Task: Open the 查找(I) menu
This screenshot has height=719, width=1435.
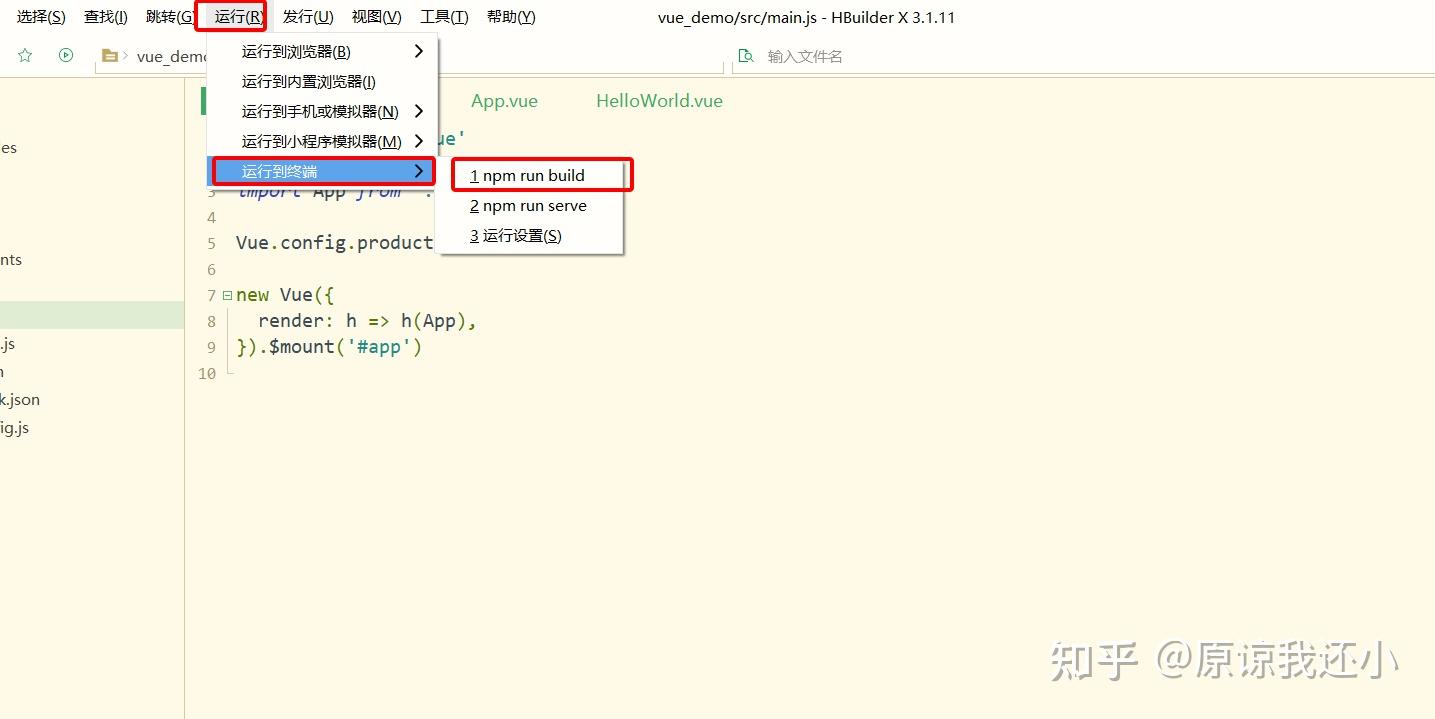Action: [106, 17]
